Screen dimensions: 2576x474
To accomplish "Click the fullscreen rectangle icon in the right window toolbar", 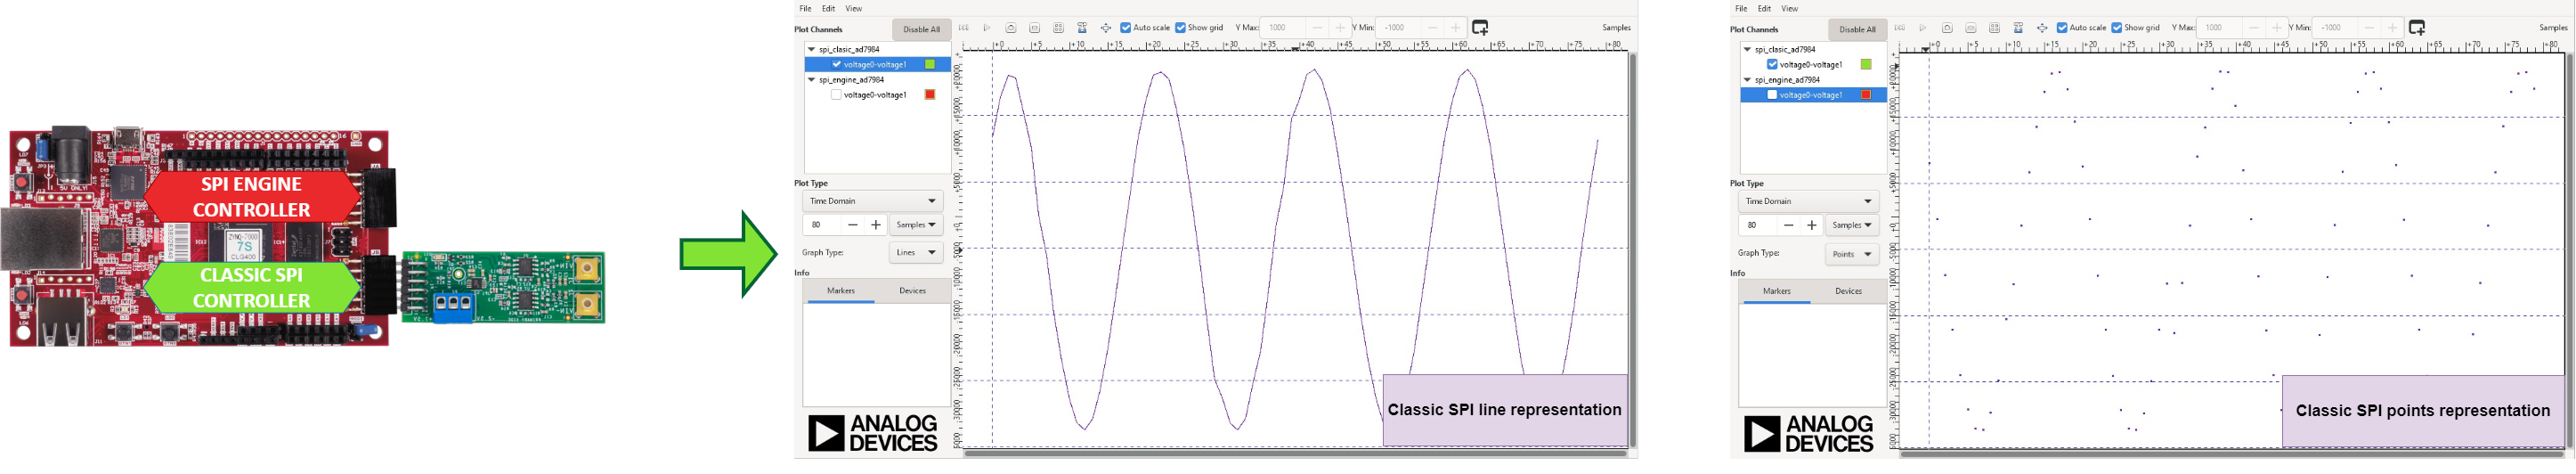I will (1970, 28).
